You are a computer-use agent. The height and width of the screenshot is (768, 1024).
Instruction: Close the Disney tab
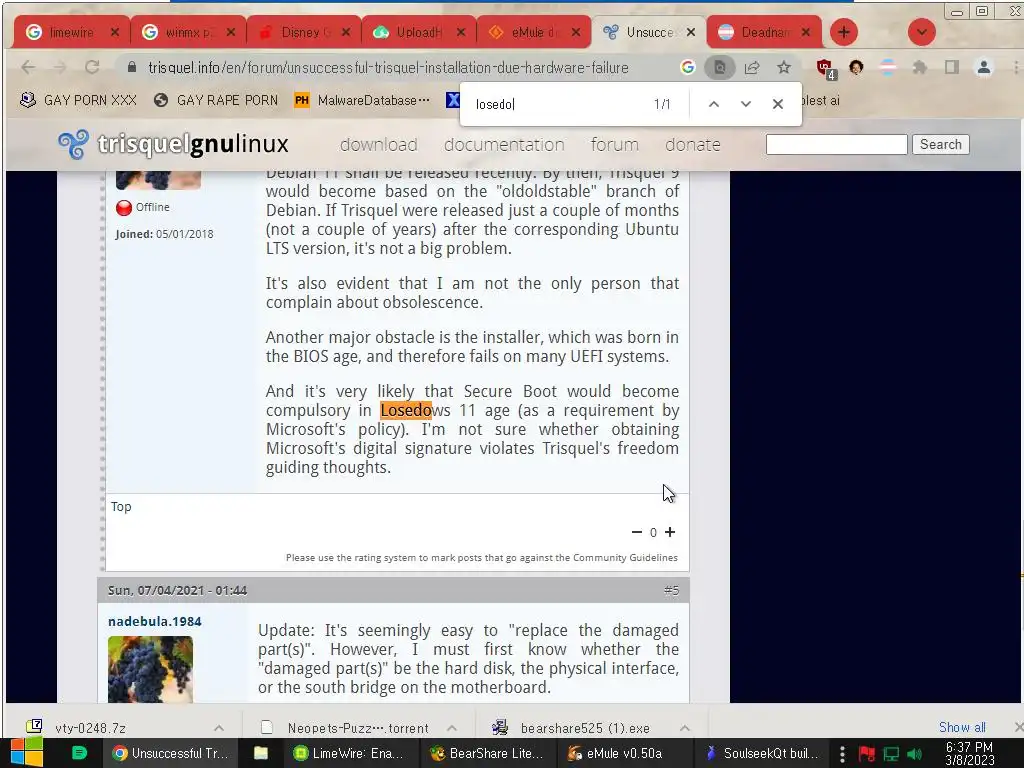[346, 32]
